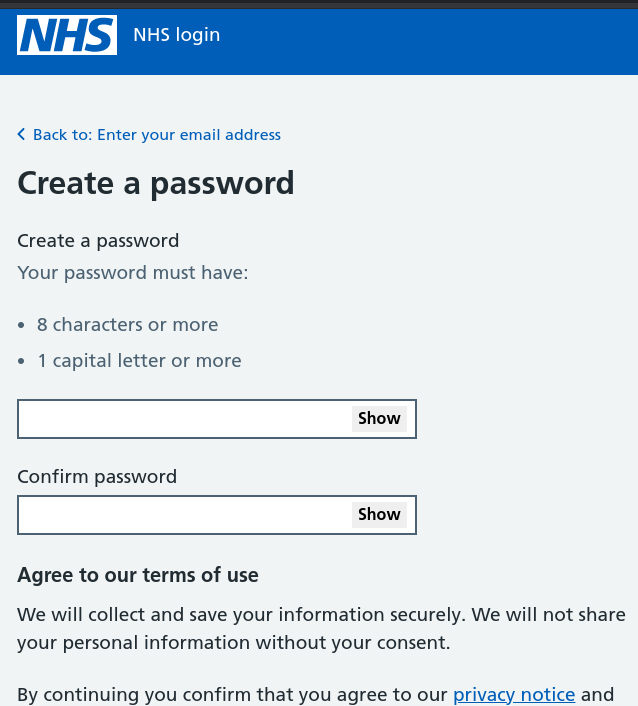The image size is (638, 706).
Task: Click the '8 characters or more' requirement
Action: [127, 325]
